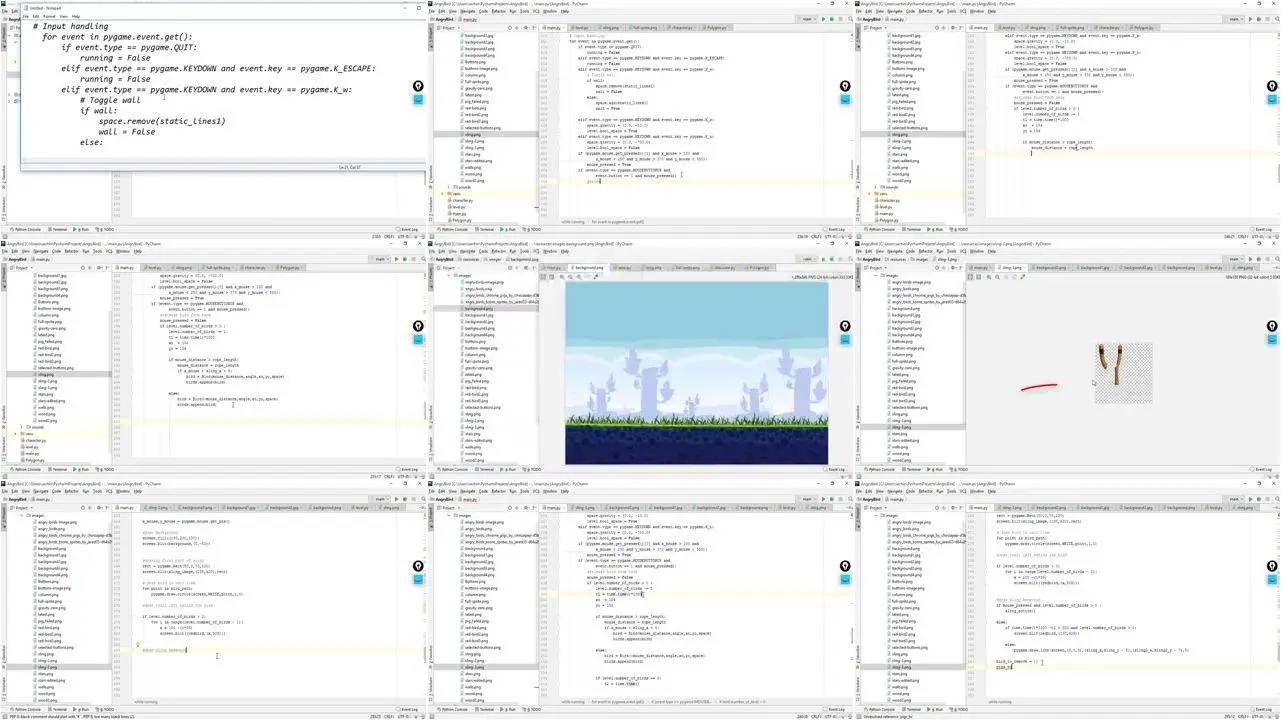Select character.py in top-middle frame project tree
The image size is (1281, 720).
(462, 200)
